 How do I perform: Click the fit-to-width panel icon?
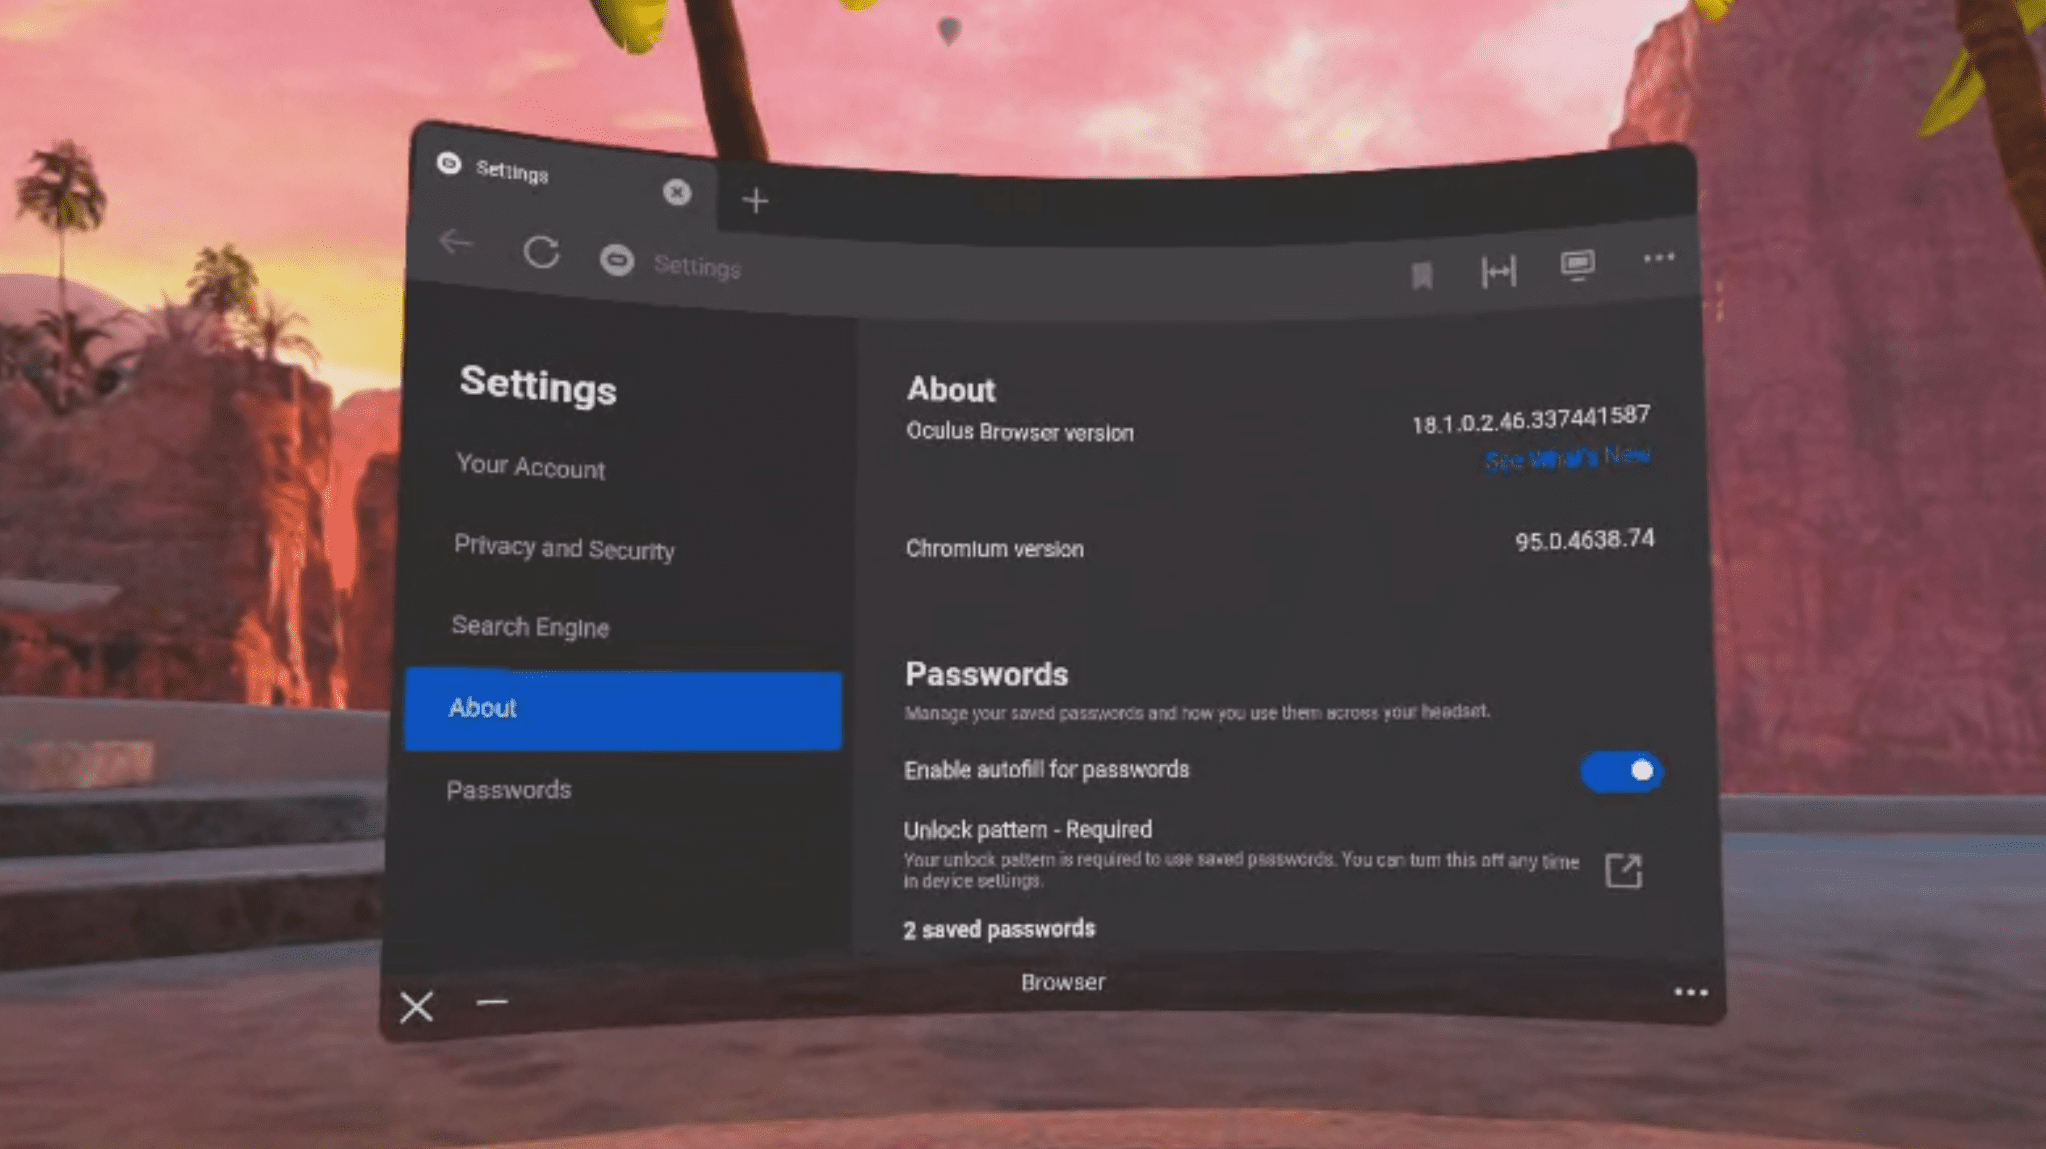click(1498, 270)
